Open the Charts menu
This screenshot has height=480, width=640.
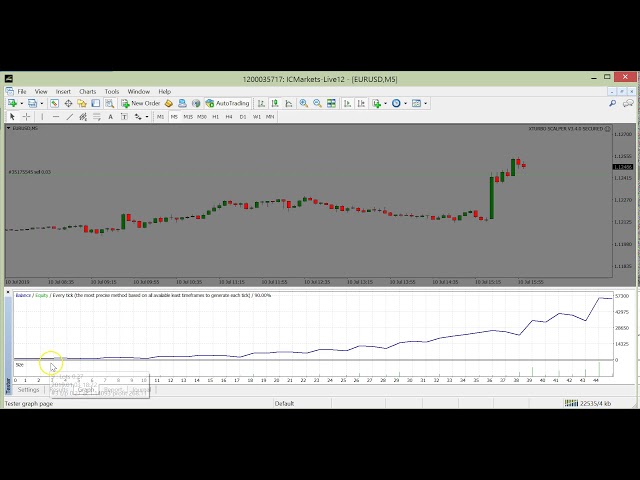click(88, 91)
